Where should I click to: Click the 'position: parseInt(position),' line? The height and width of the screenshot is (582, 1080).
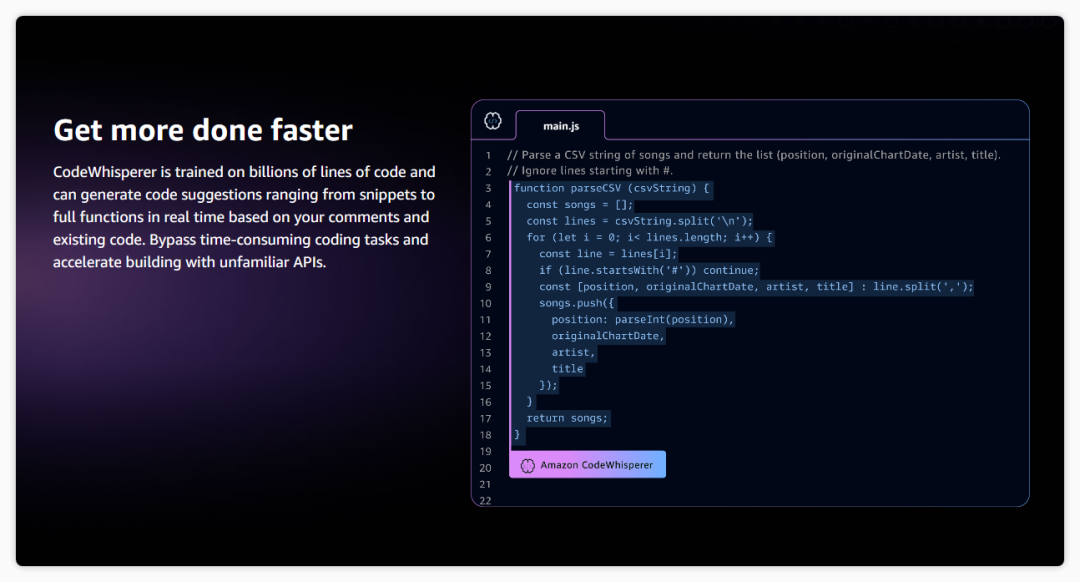(x=643, y=320)
